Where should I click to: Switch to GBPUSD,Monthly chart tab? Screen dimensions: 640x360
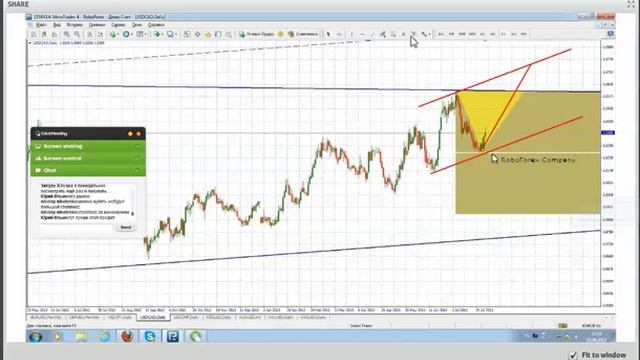84,317
